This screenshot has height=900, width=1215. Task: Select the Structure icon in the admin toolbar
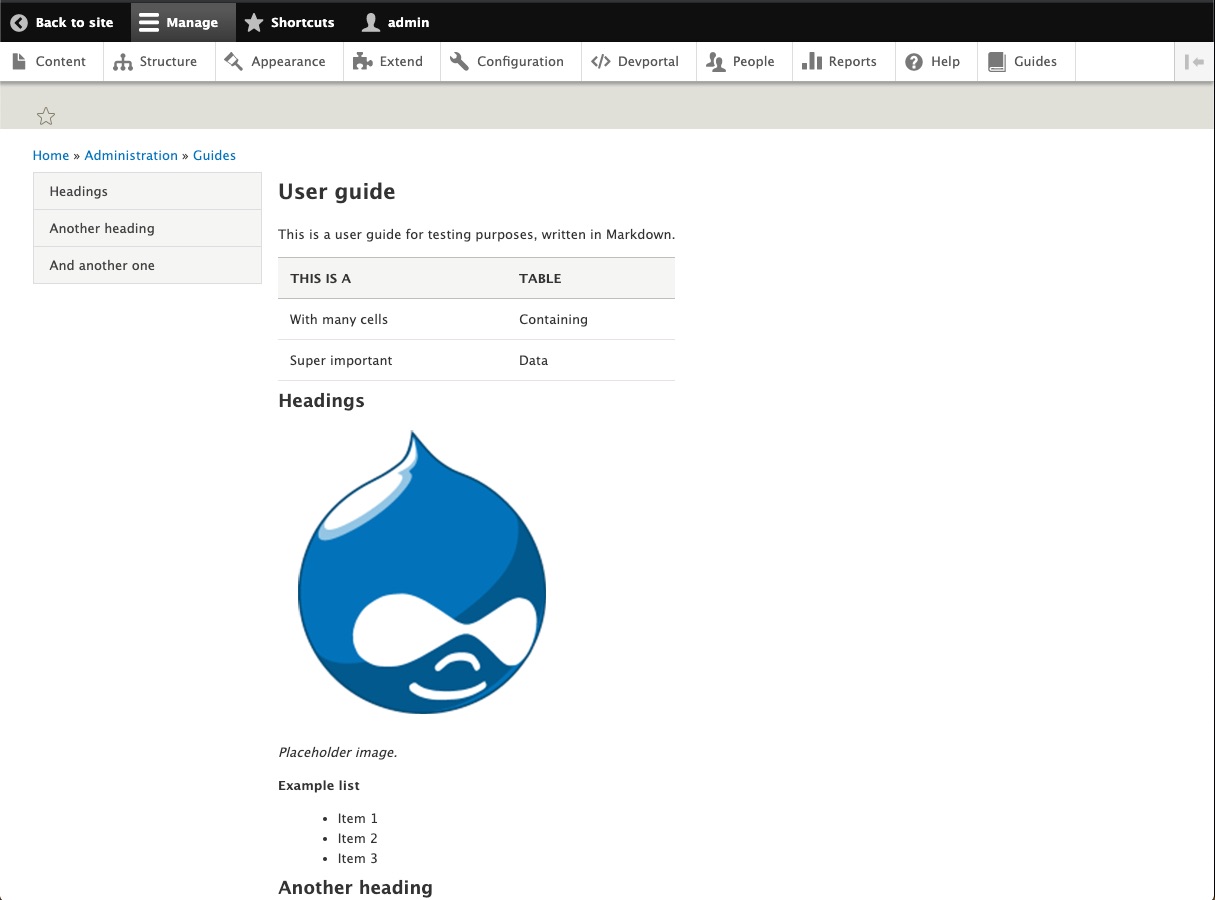click(122, 61)
